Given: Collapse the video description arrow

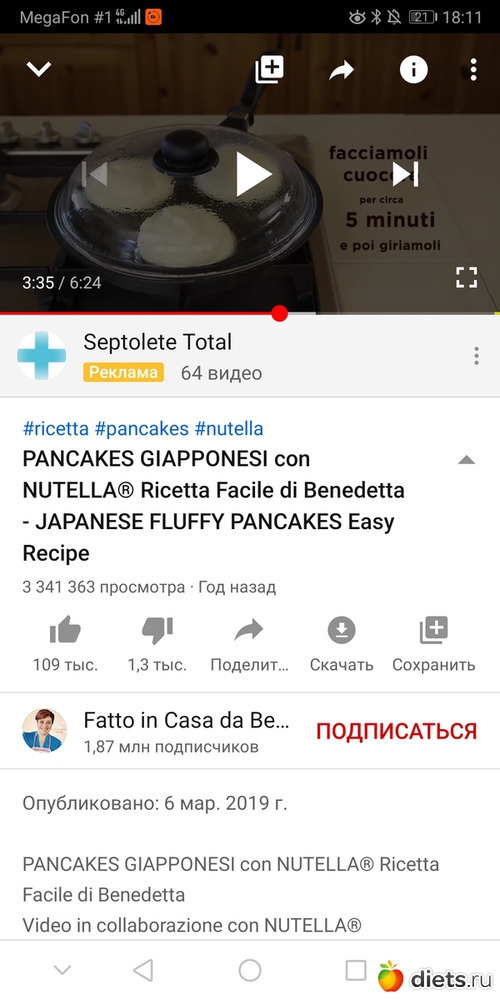Looking at the screenshot, I should tap(467, 460).
